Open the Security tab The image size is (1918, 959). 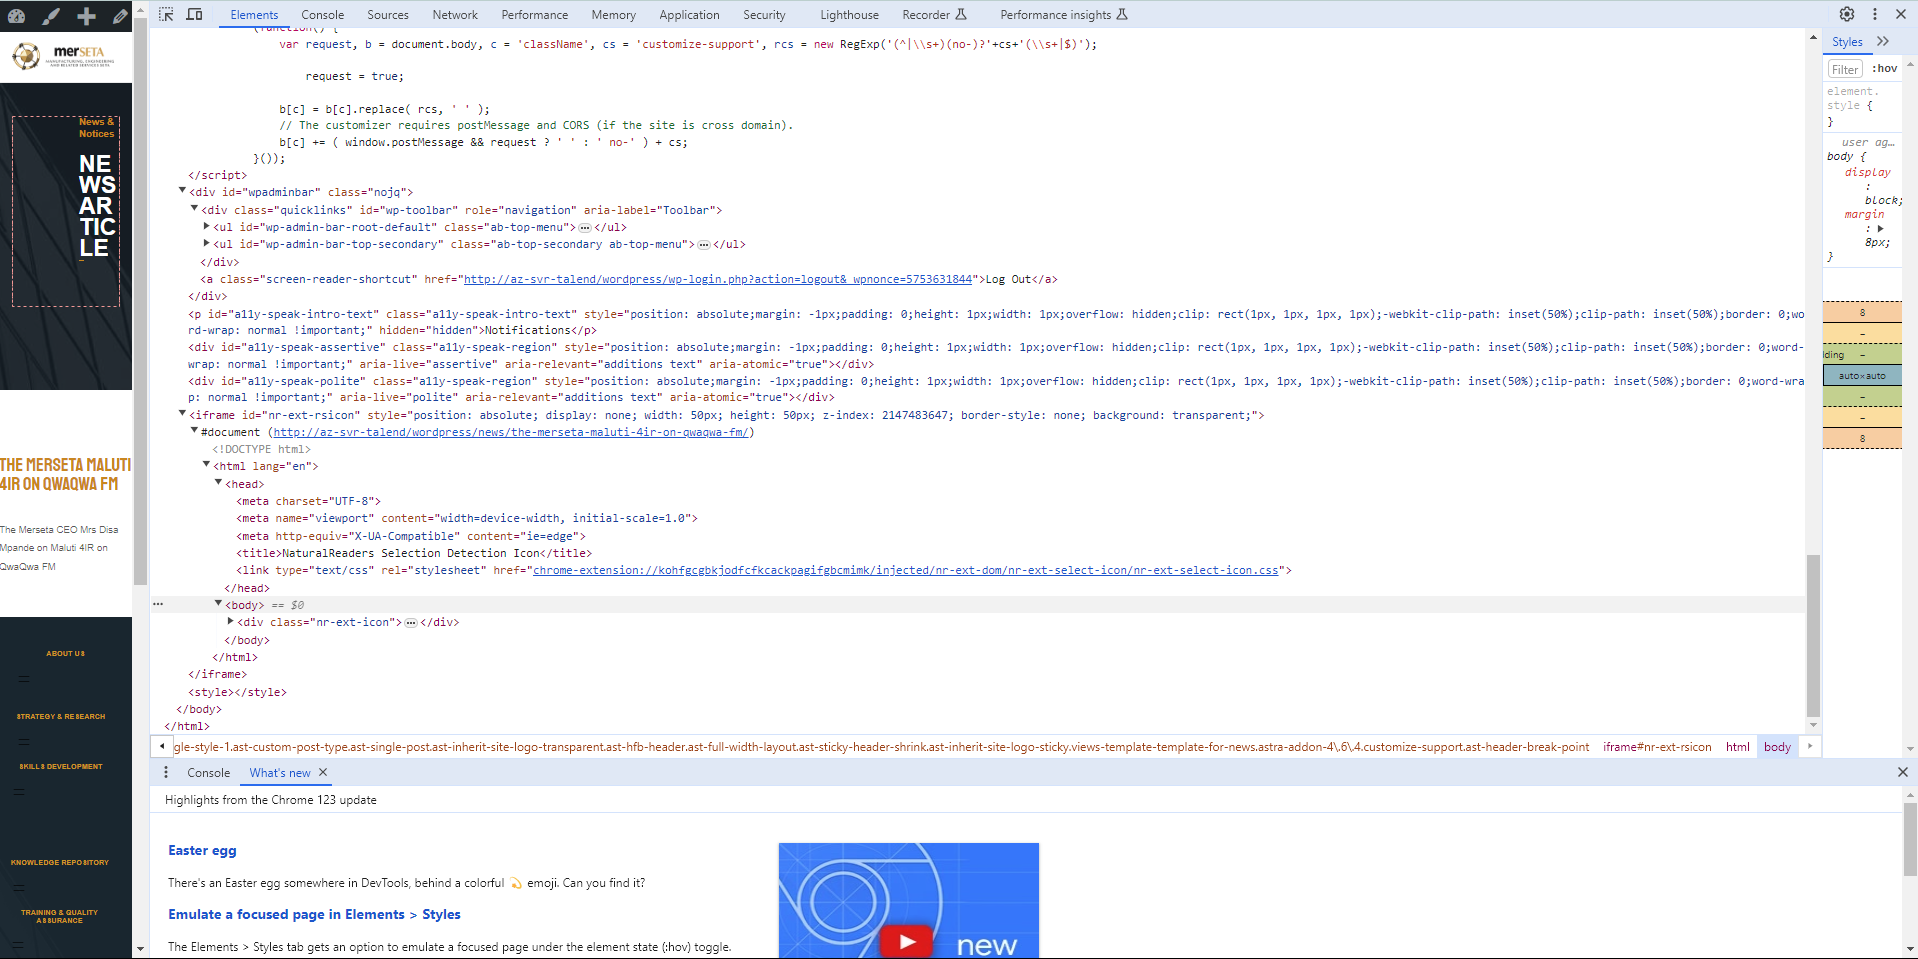764,15
